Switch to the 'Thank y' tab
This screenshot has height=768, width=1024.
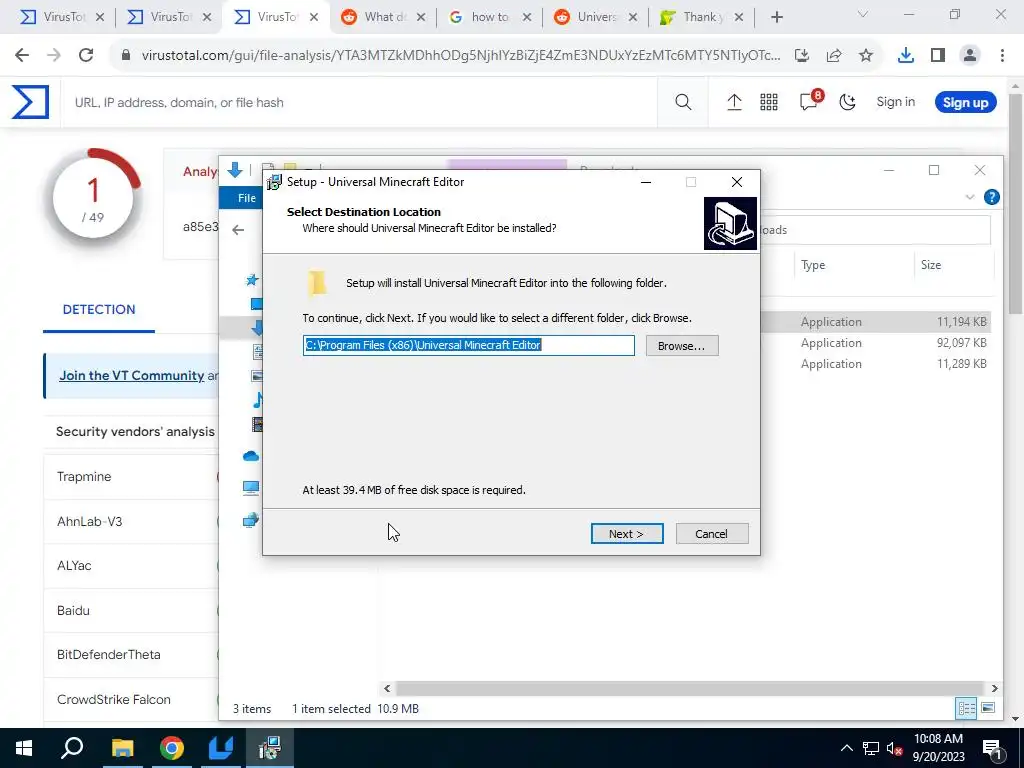702,17
